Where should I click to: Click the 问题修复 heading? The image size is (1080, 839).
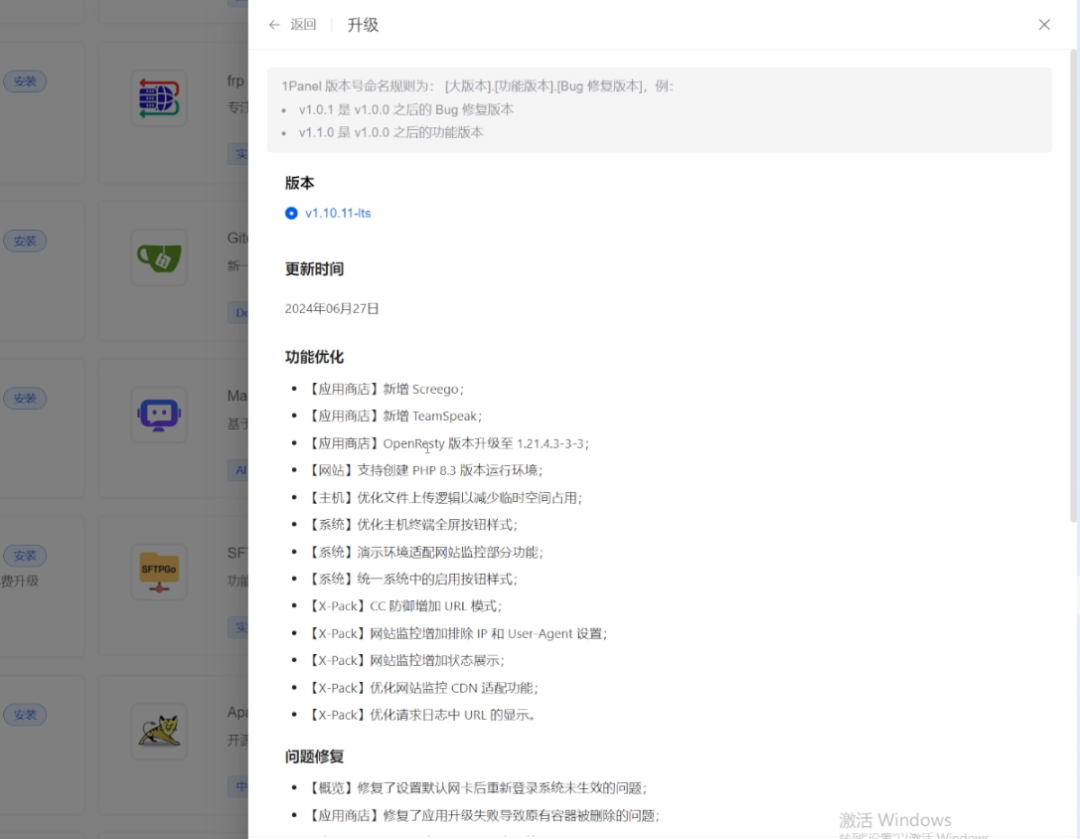click(x=314, y=757)
